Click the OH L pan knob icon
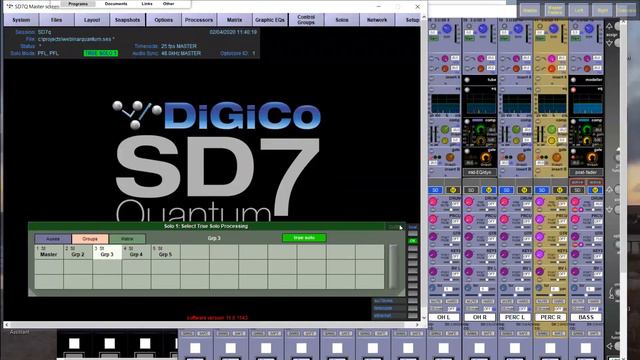This screenshot has width=640, height=360. 433,288
